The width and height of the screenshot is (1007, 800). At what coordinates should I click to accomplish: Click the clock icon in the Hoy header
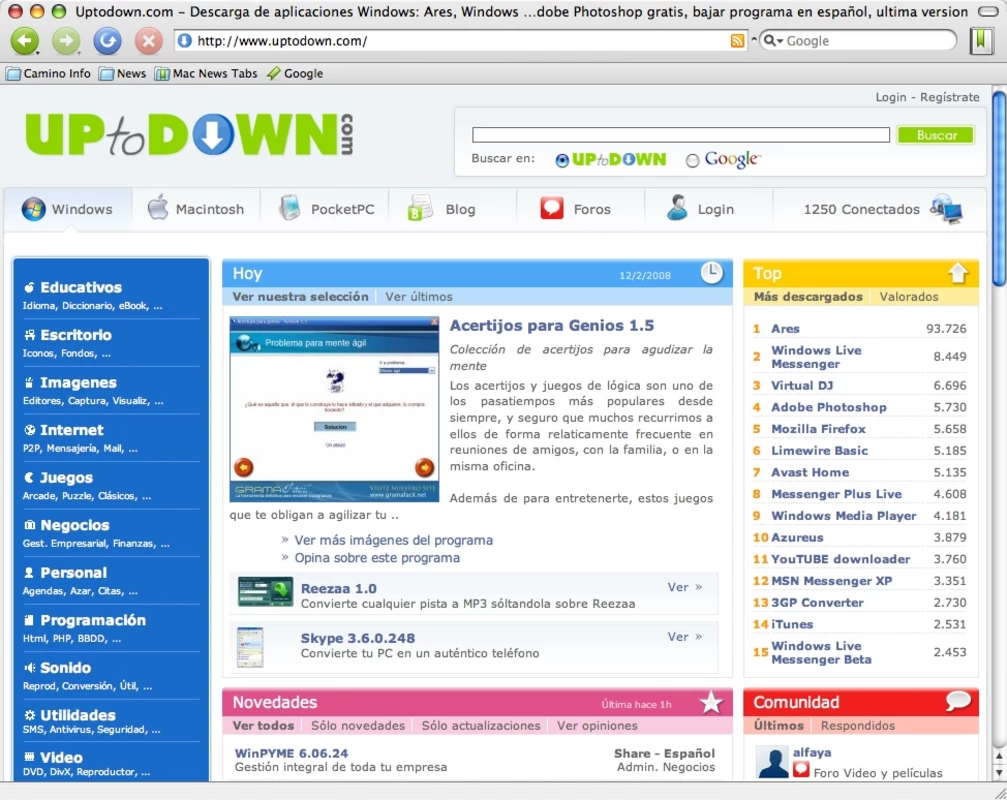711,273
